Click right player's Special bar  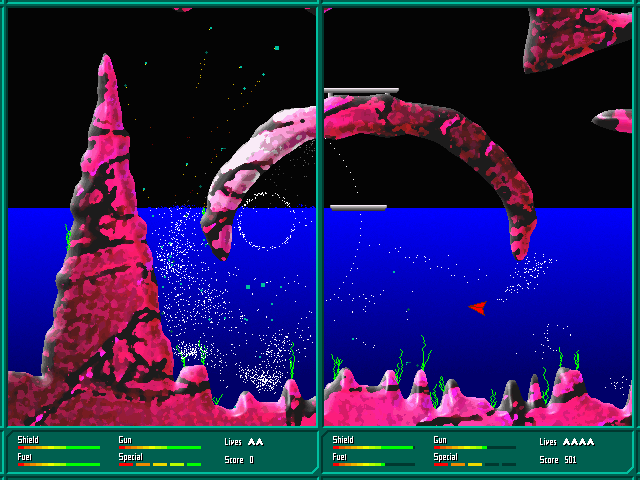click(x=474, y=464)
